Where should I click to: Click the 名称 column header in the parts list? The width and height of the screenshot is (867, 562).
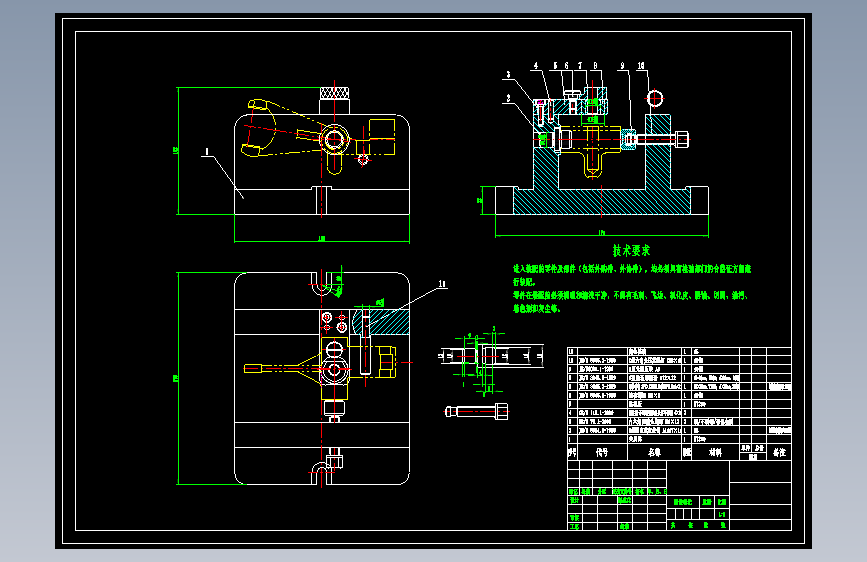[655, 452]
